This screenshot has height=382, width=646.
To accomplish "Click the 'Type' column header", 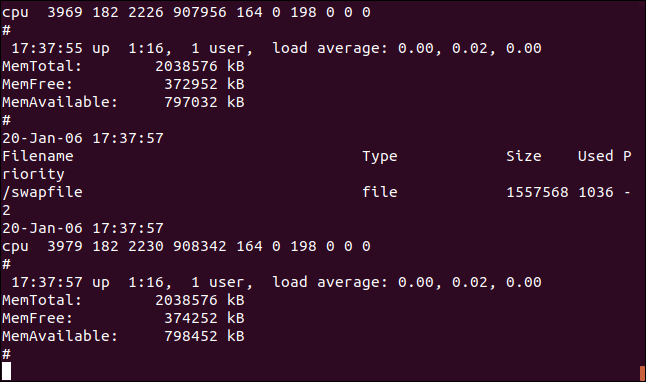I will (380, 157).
